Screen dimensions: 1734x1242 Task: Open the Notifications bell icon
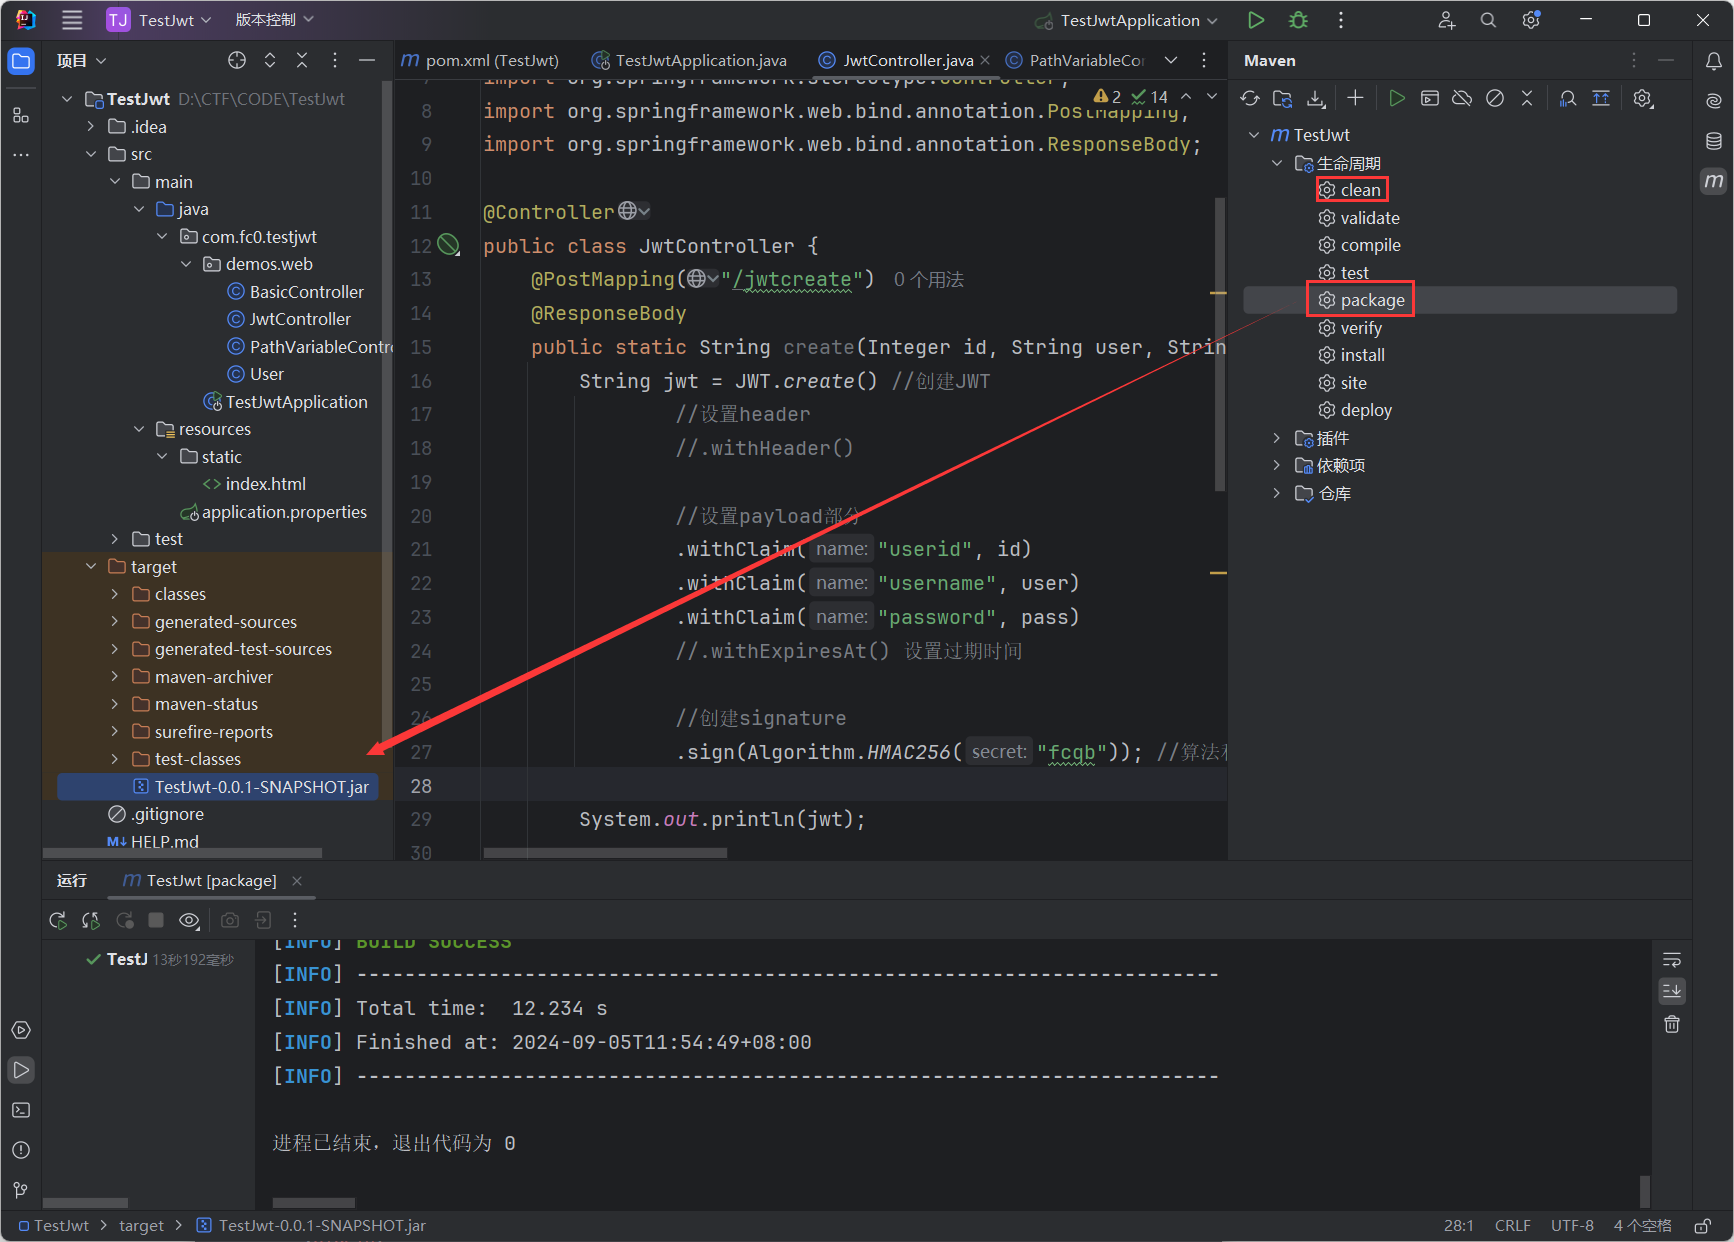click(1713, 61)
